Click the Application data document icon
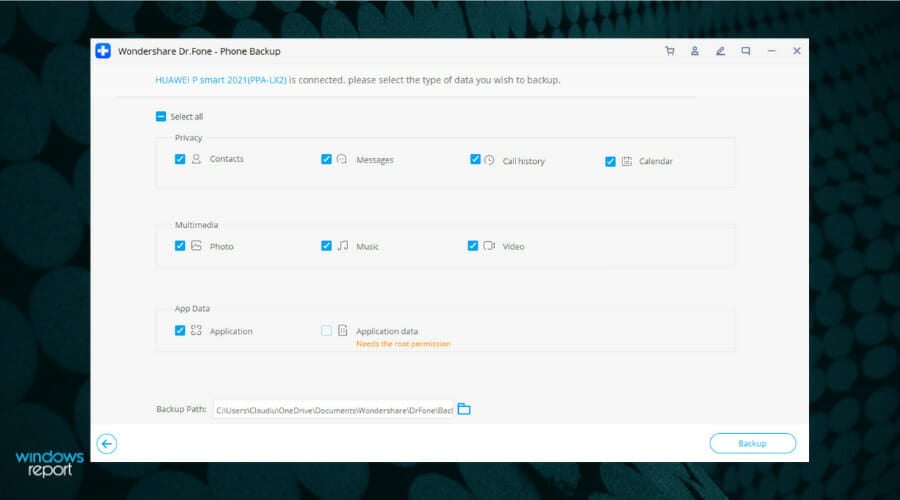Screen dimensions: 900x500 pos(343,330)
